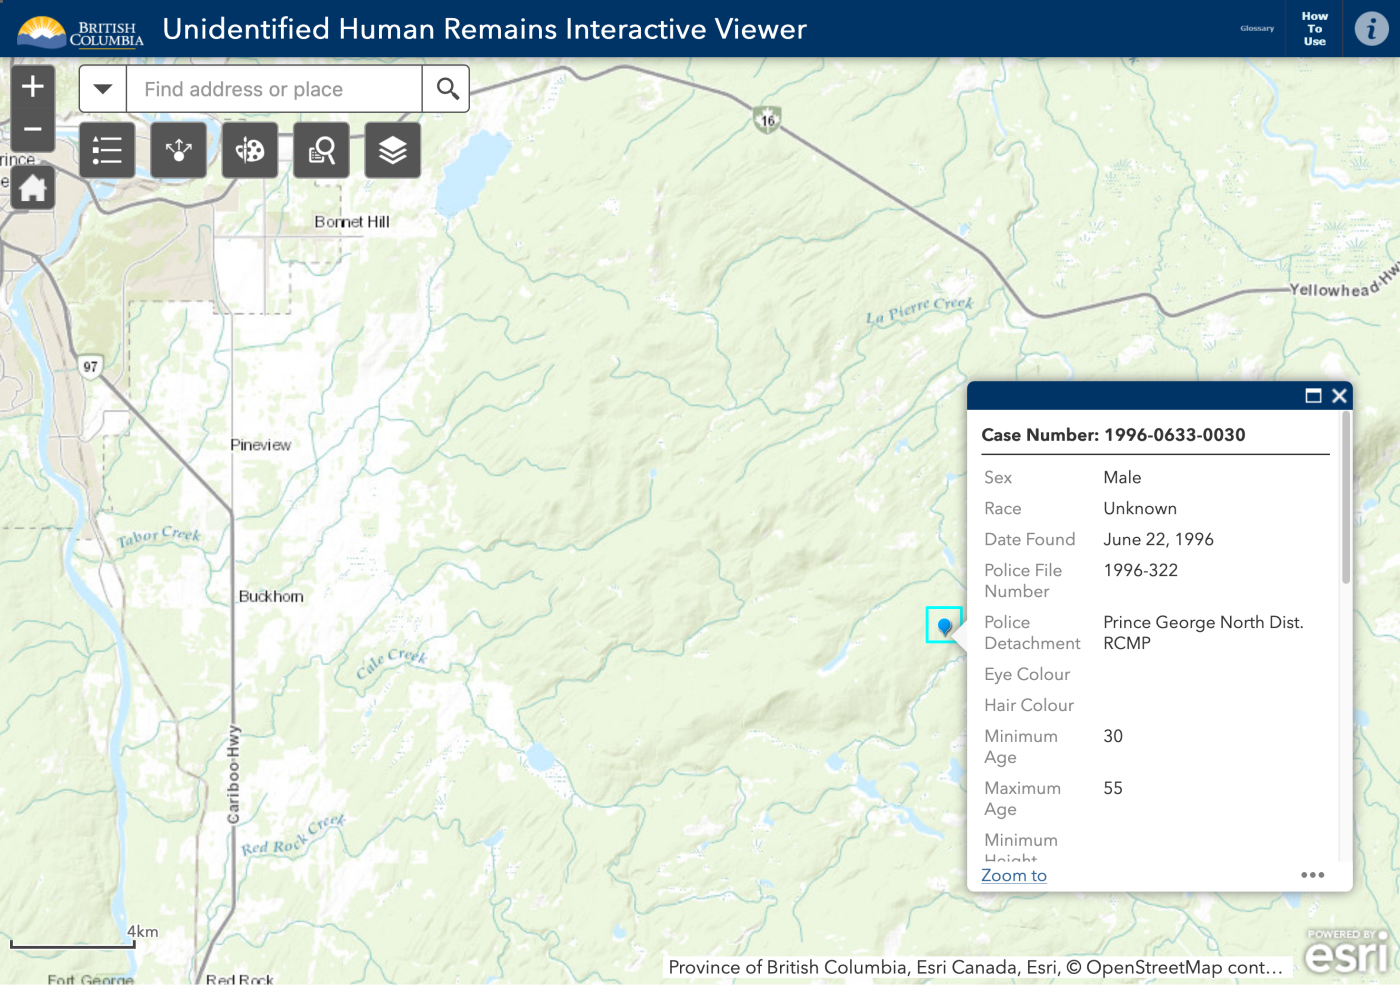
Task: Dock the popup using the square icon
Action: (x=1314, y=395)
